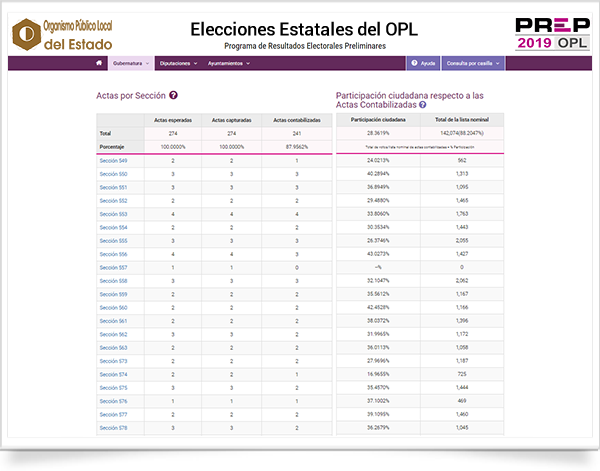Click the Actas esperadas column header
Image resolution: width=600 pixels, height=471 pixels.
point(173,120)
